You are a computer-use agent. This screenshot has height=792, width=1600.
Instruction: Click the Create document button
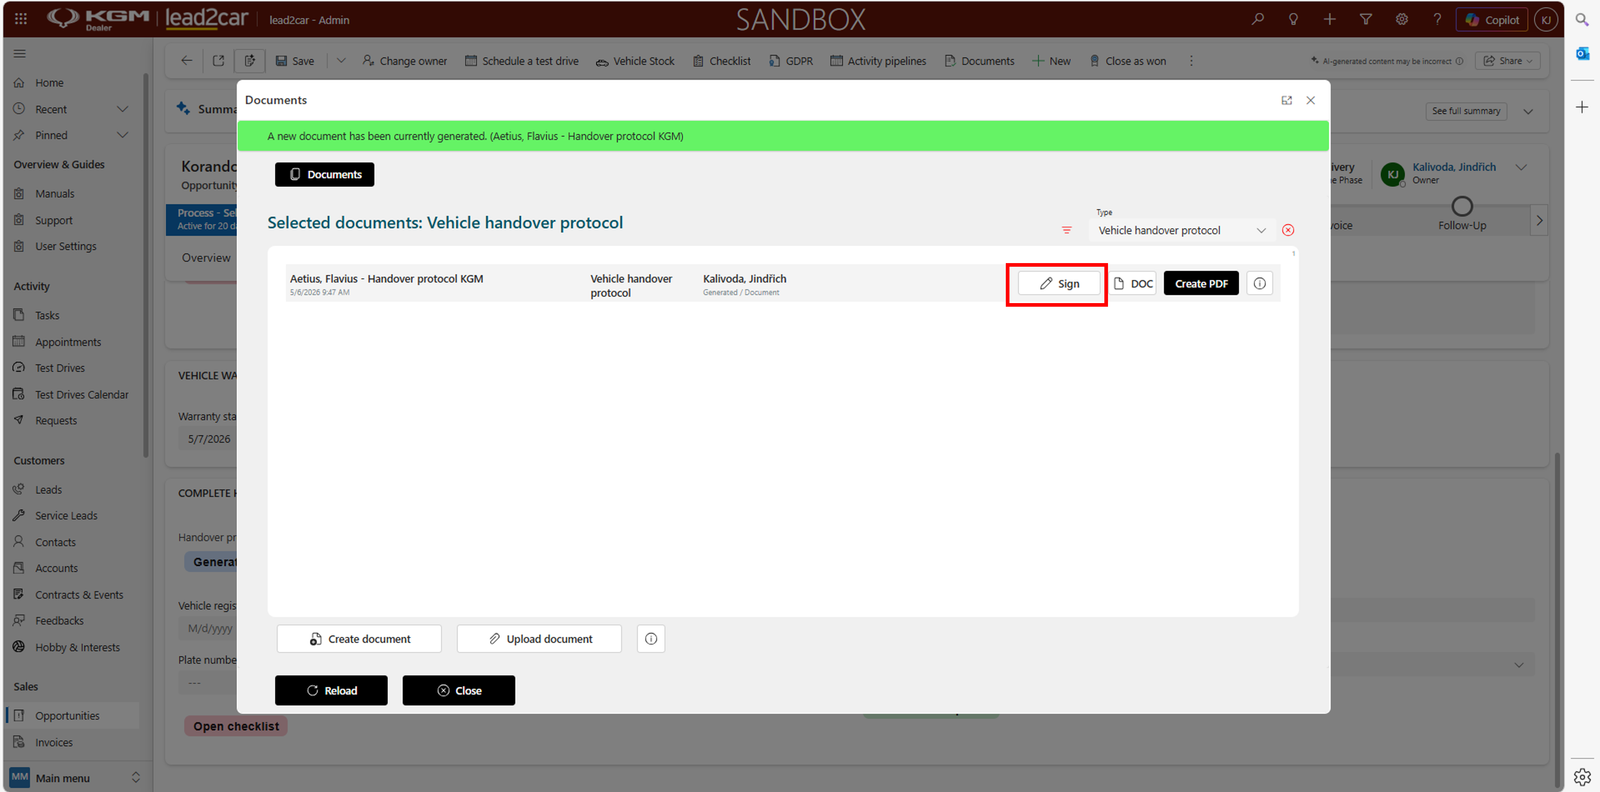coord(359,639)
